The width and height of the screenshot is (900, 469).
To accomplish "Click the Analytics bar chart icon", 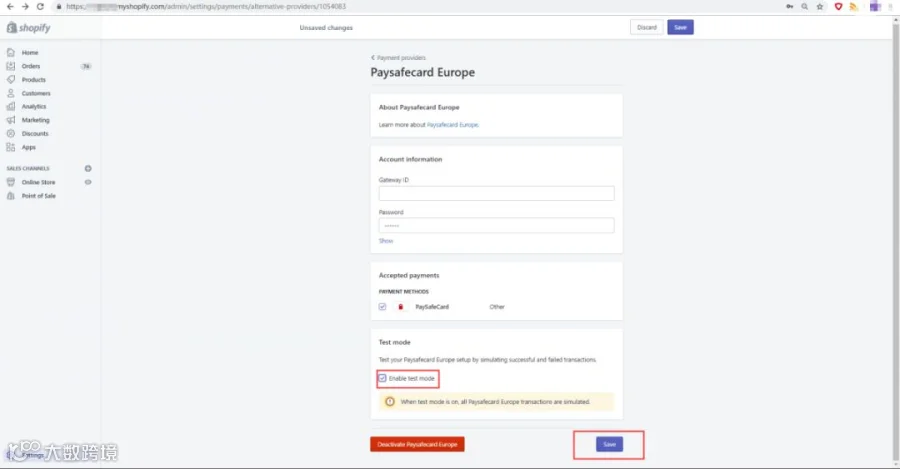I will tap(10, 106).
